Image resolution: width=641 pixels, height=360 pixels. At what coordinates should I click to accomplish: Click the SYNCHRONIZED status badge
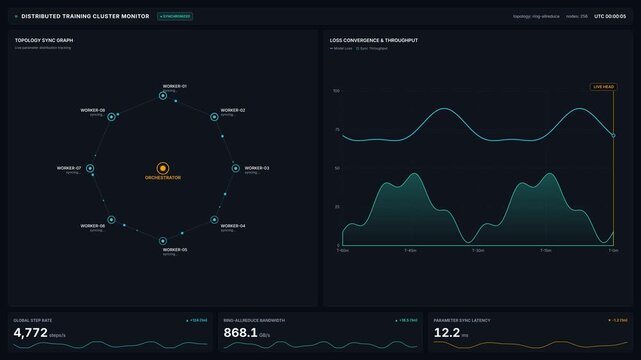(x=175, y=16)
